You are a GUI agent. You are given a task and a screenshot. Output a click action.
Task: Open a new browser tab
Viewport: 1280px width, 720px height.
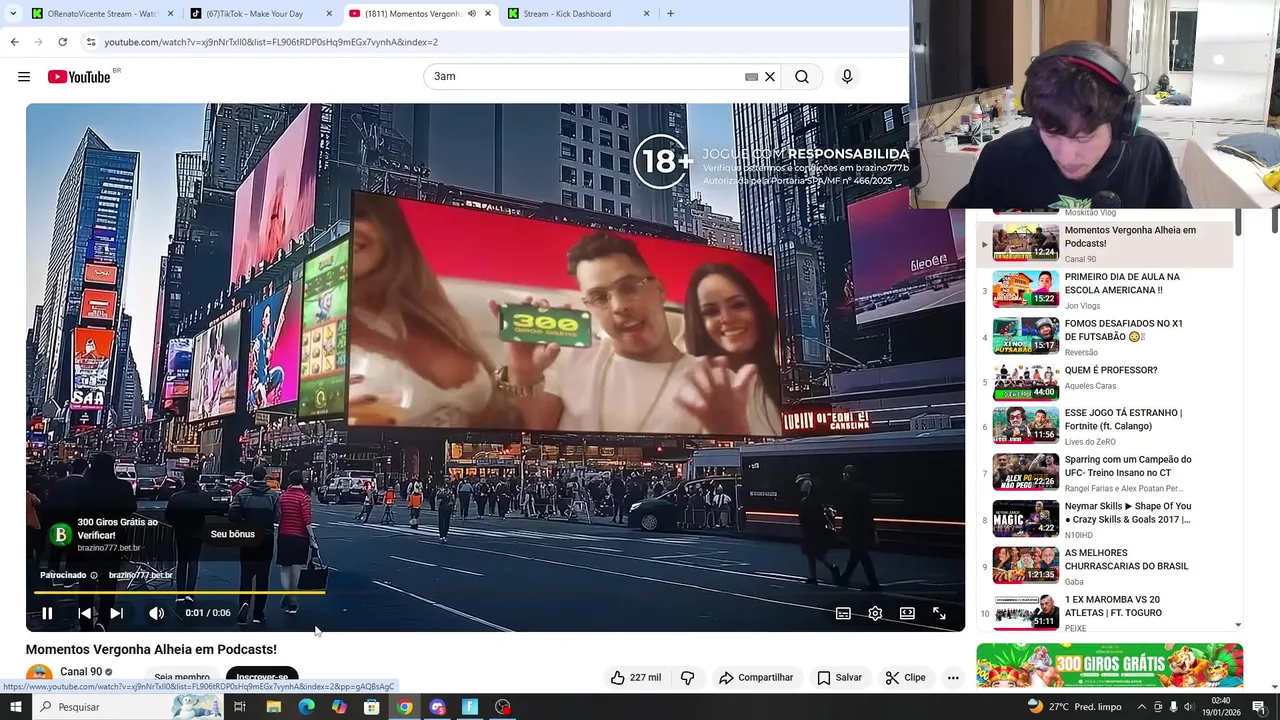tap(670, 14)
